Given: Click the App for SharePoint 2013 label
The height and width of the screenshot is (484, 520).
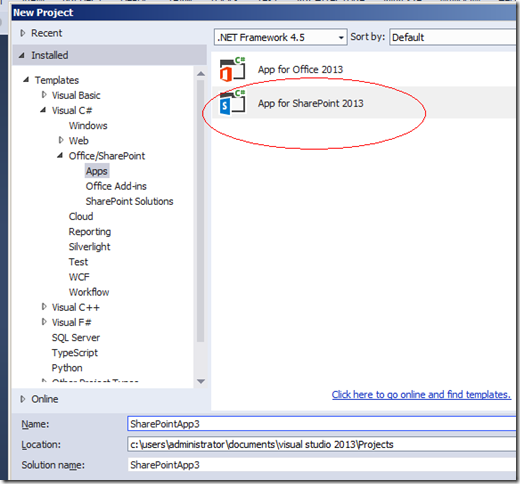Looking at the screenshot, I should [x=310, y=103].
